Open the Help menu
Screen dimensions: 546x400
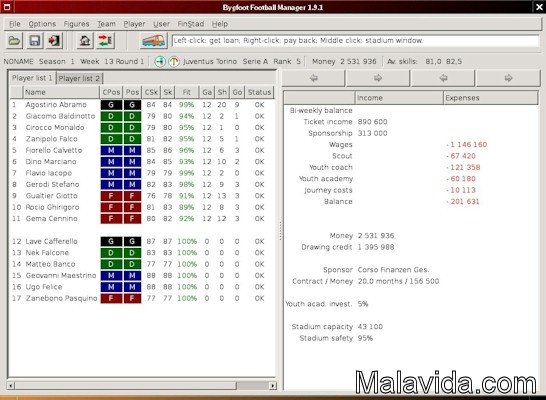(220, 24)
